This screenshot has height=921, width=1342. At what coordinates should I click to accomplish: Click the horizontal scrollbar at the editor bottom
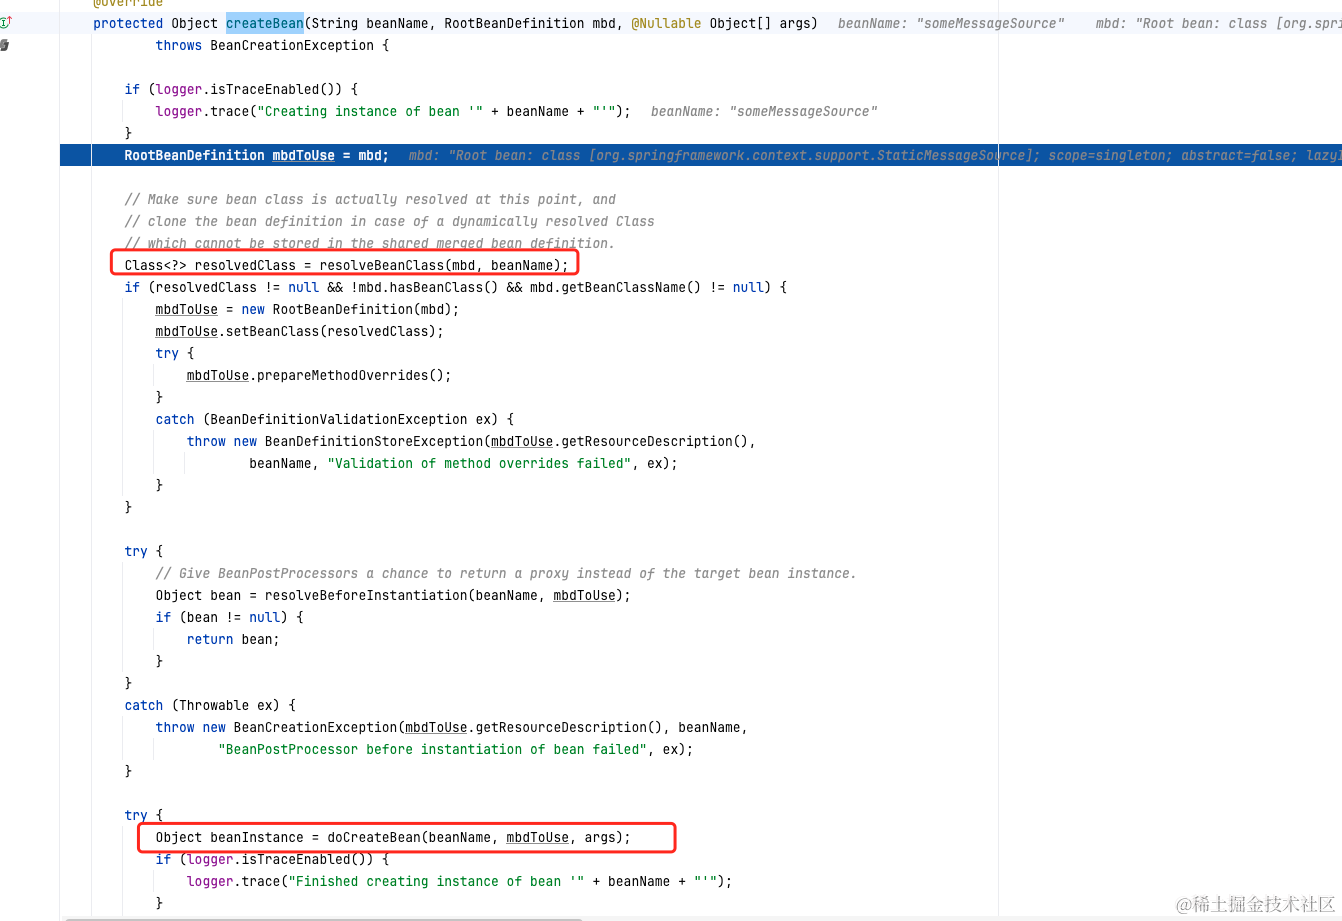pos(323,917)
